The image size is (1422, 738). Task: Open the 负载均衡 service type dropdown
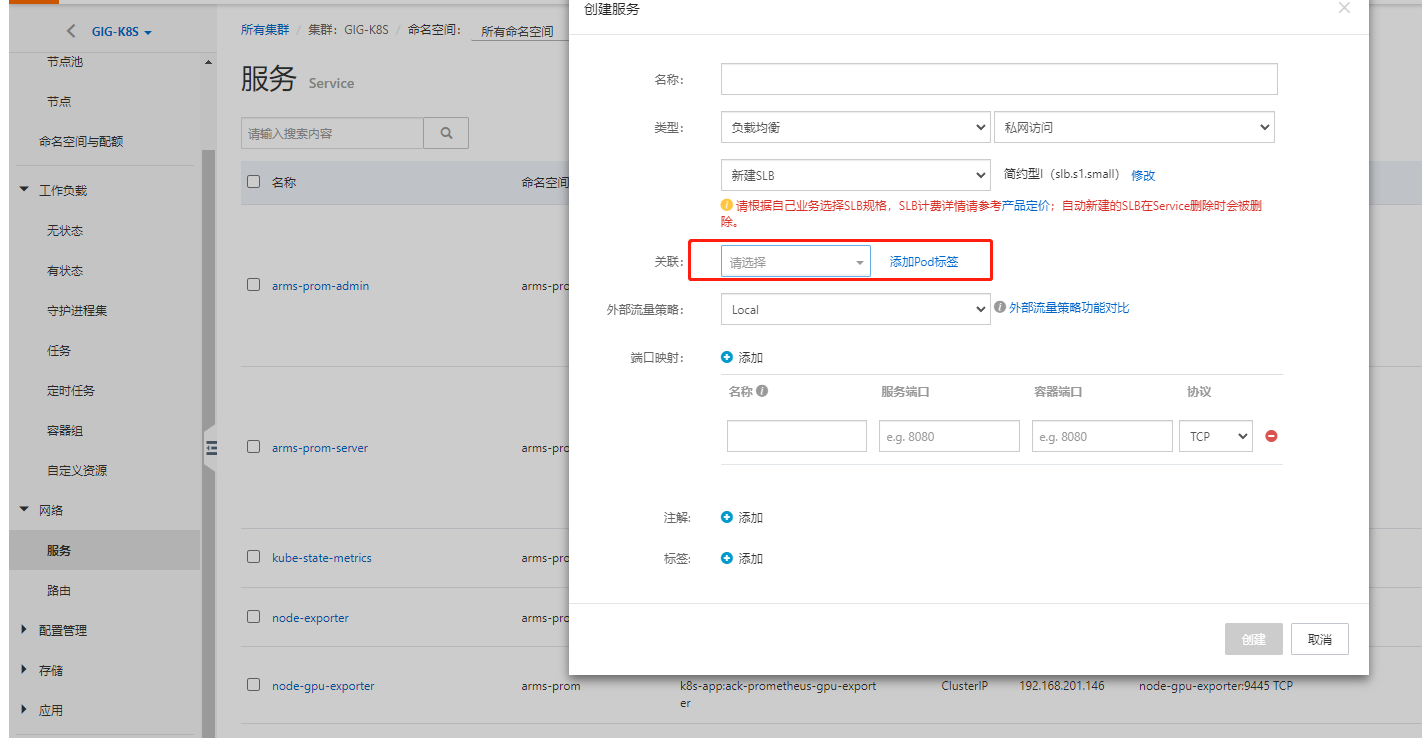[x=855, y=127]
